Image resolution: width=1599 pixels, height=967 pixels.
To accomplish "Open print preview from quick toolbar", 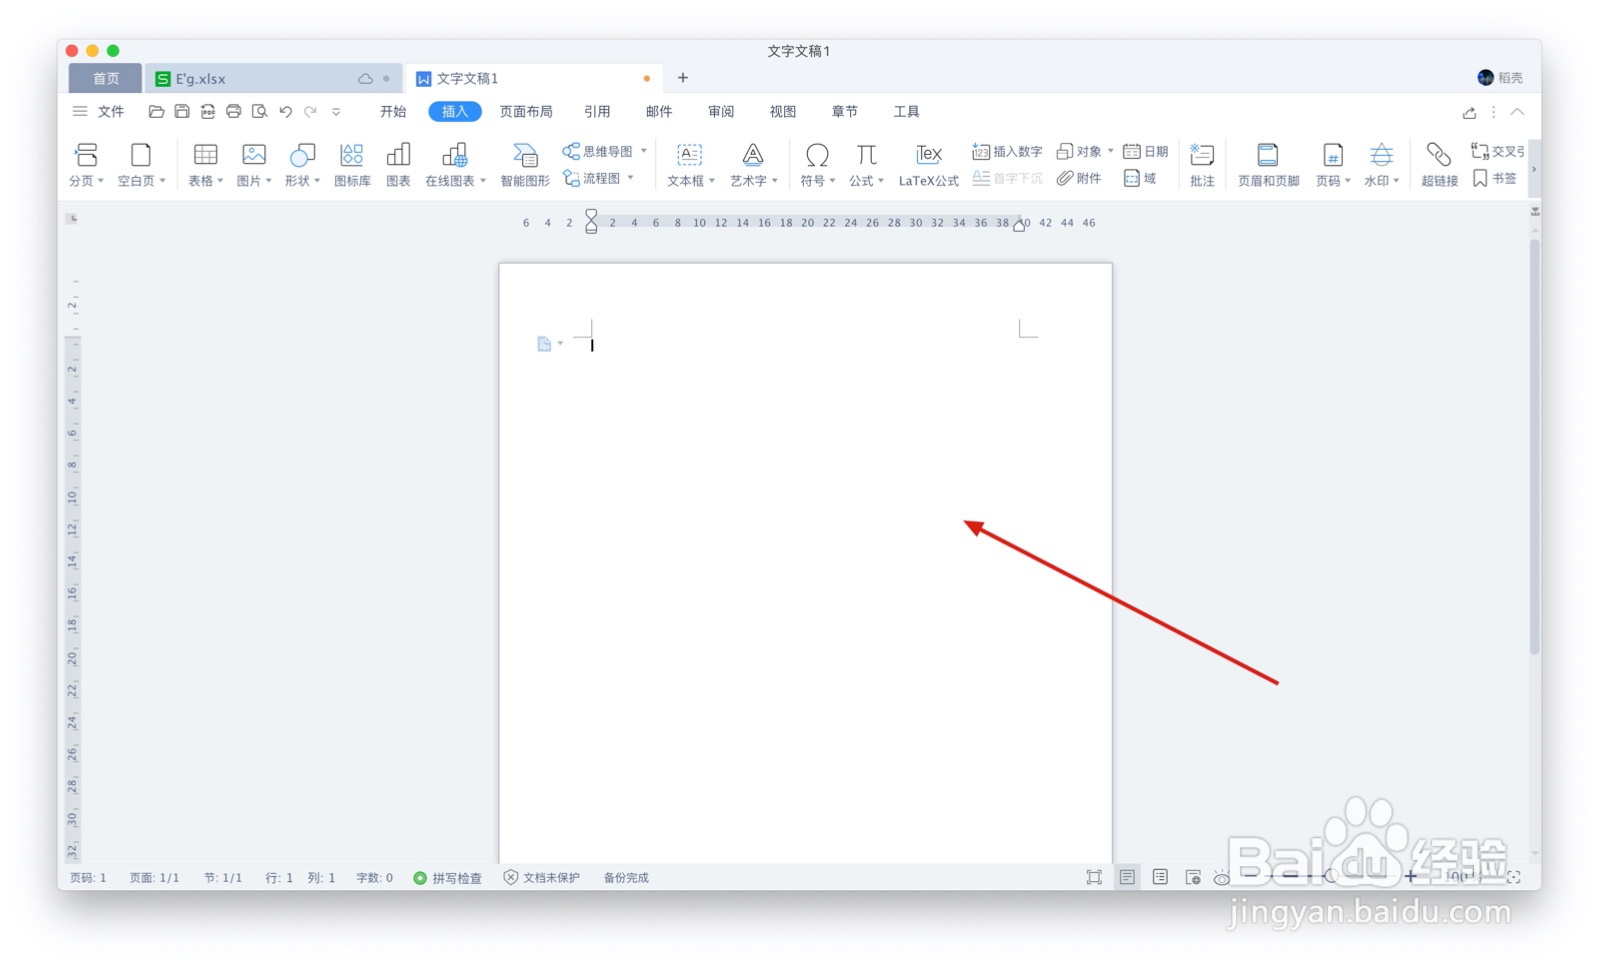I will [x=260, y=111].
